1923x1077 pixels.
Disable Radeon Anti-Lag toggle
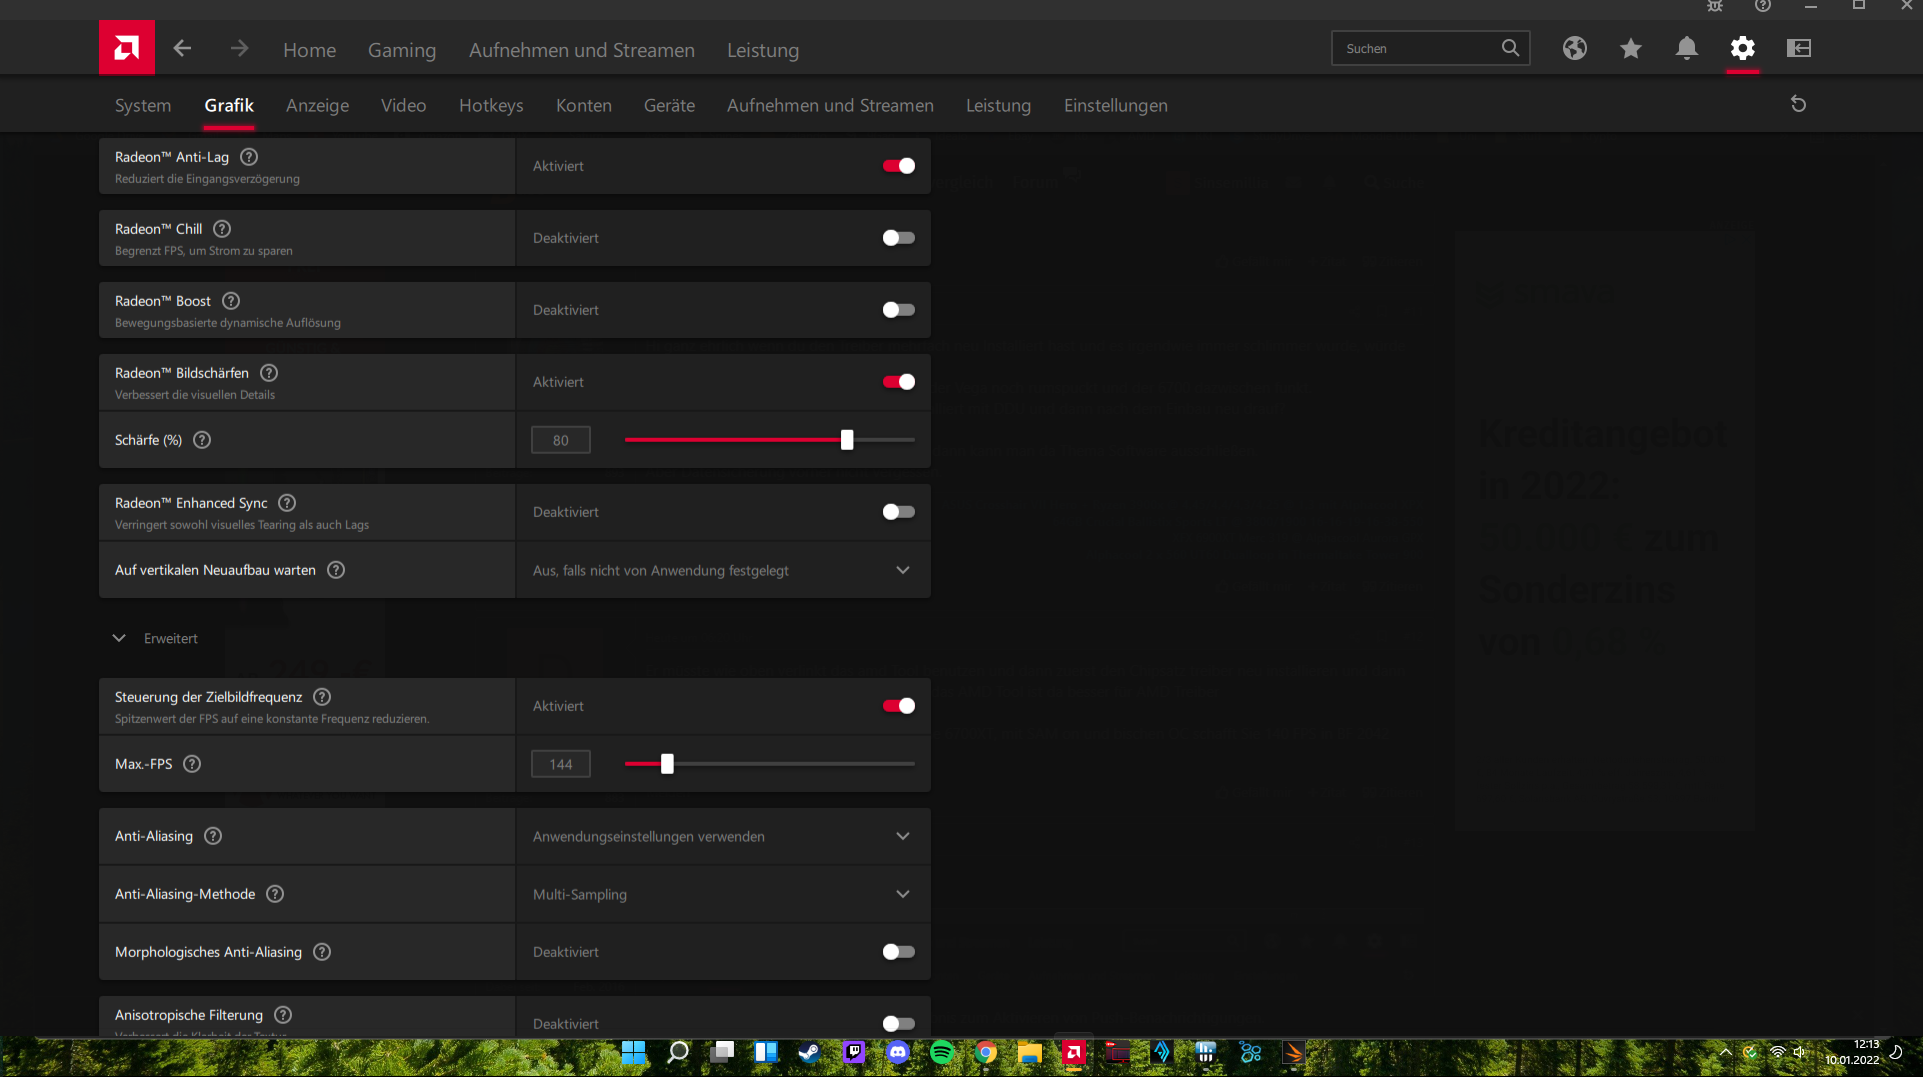tap(899, 166)
